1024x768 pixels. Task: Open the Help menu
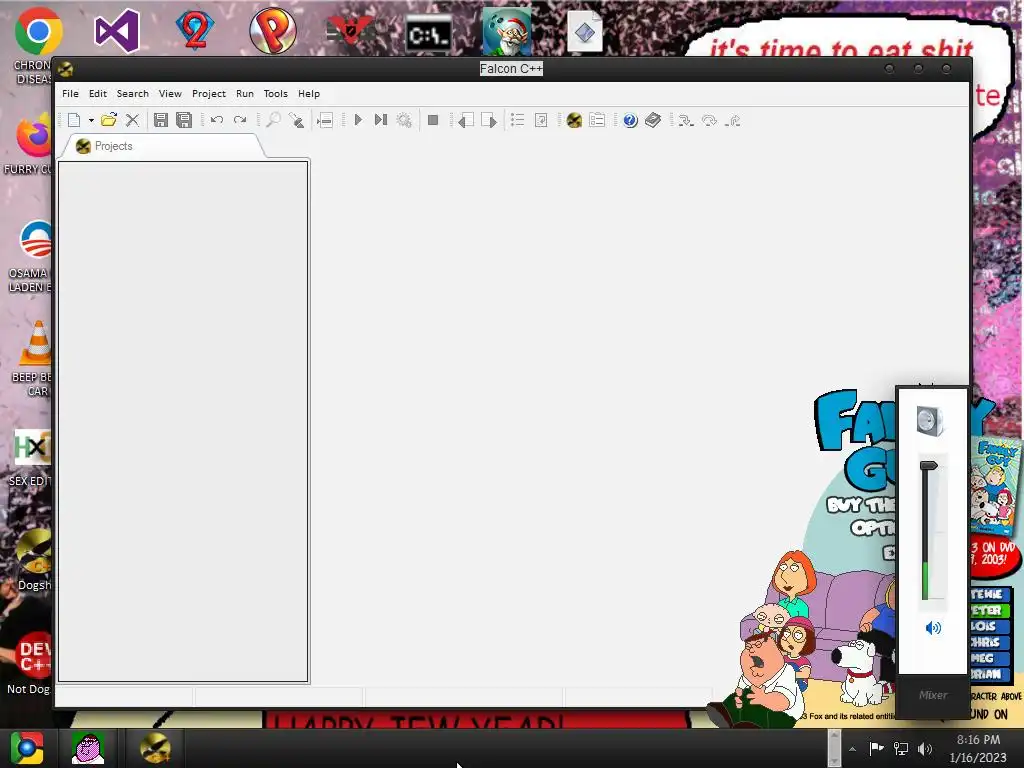click(x=309, y=93)
